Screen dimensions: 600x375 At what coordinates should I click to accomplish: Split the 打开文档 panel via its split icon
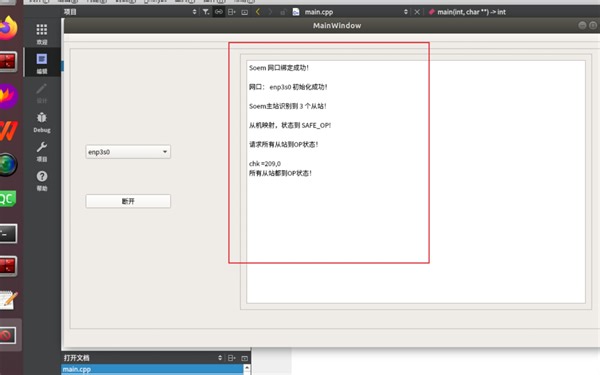(x=232, y=358)
